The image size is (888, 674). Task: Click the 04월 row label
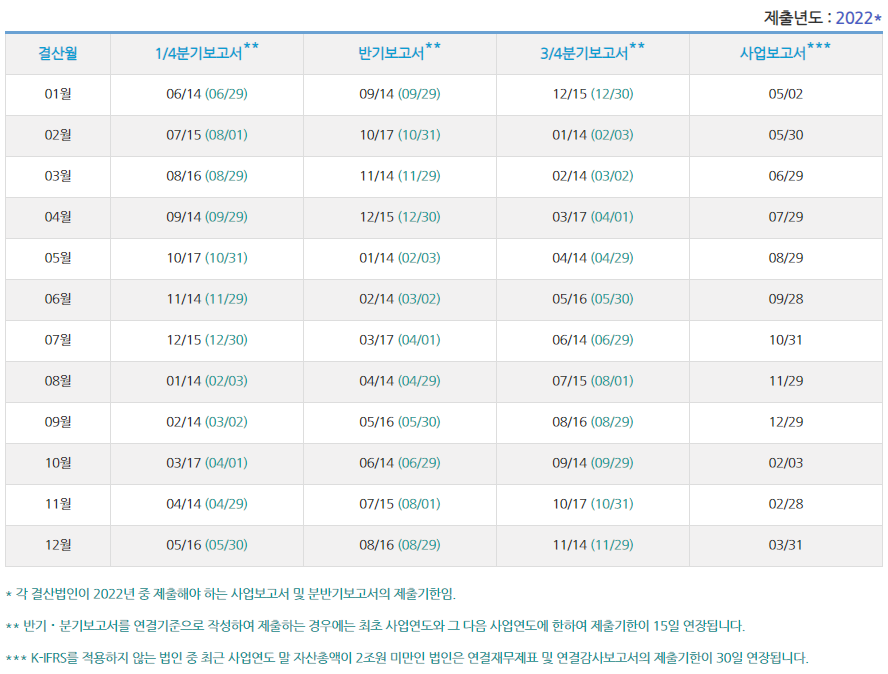[58, 217]
